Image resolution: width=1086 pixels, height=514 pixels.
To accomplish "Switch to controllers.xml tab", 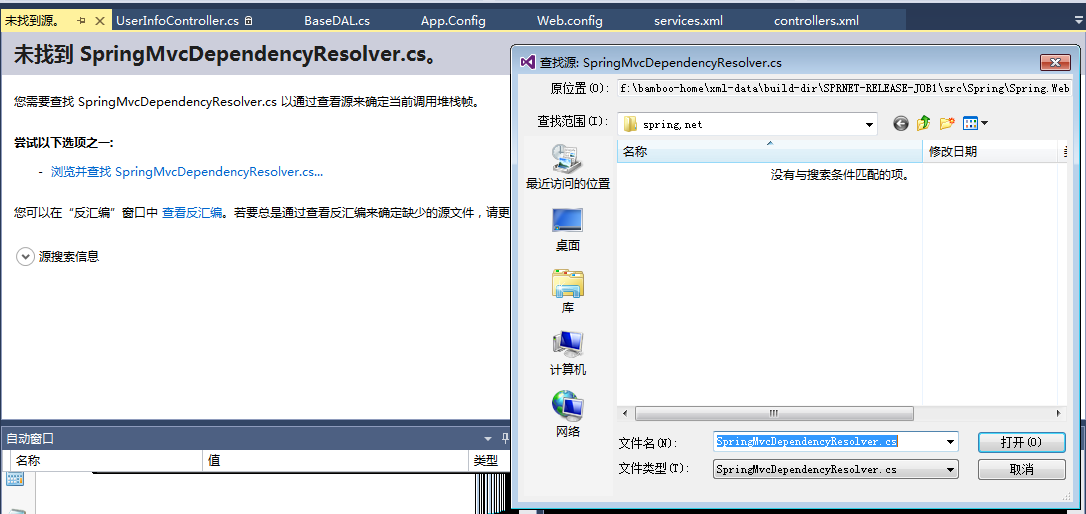I will pos(816,21).
